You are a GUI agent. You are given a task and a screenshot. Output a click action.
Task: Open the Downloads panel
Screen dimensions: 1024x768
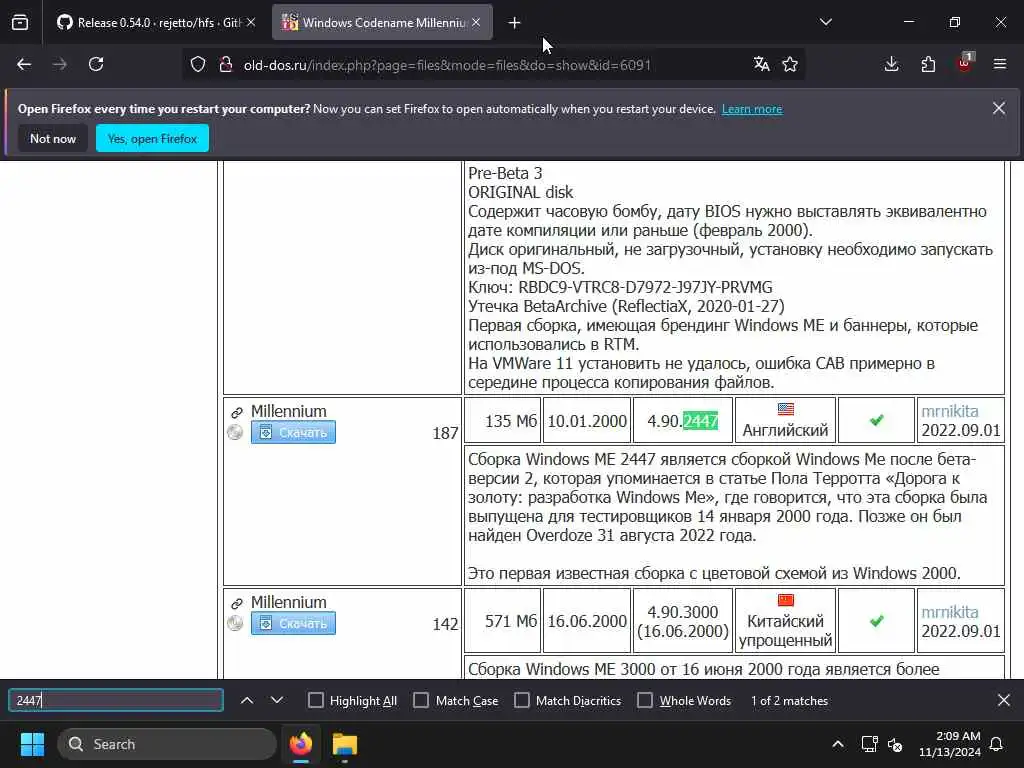891,64
